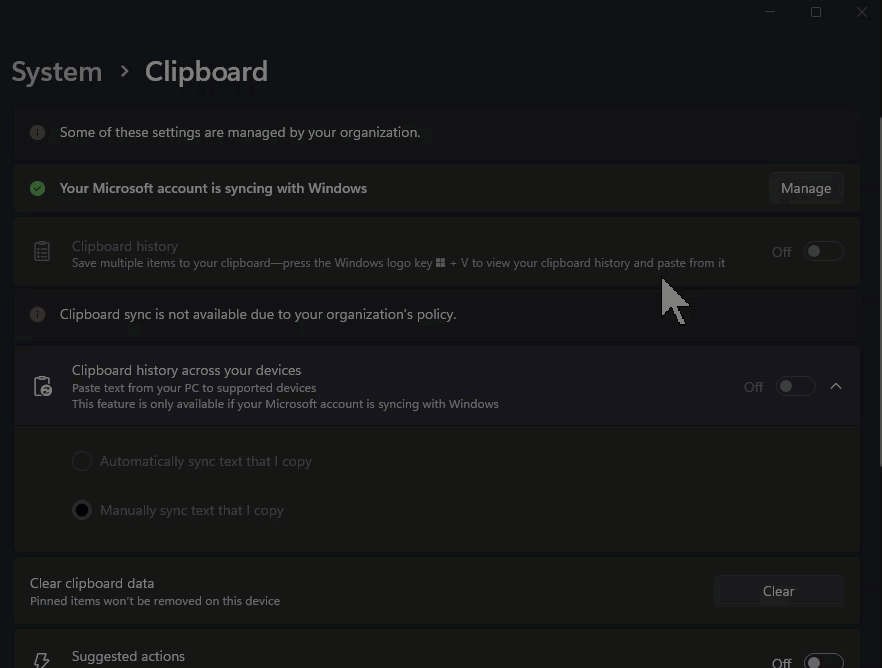The image size is (882, 668).
Task: Toggle the Clipboard history switch
Action: (824, 251)
